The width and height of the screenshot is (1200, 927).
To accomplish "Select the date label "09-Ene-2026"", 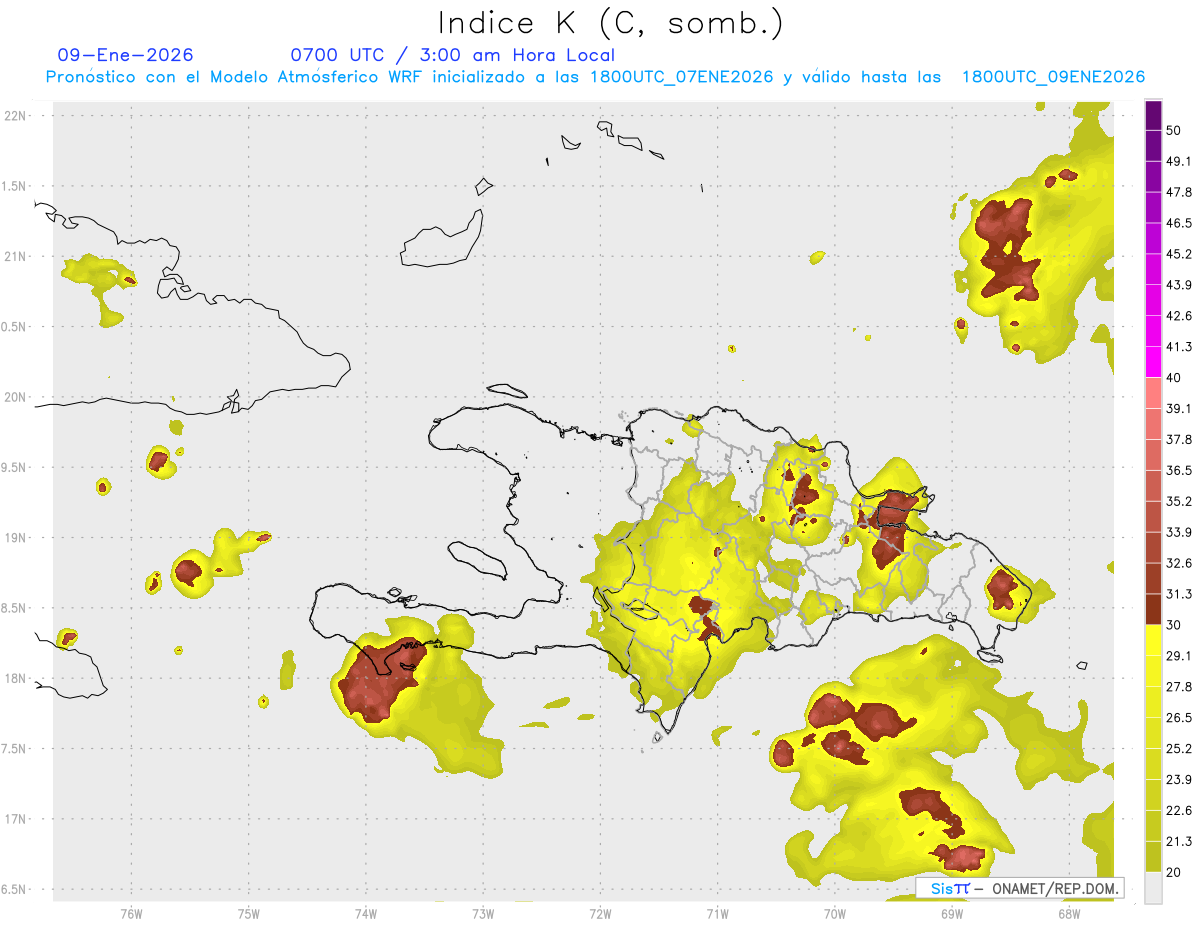I will click(126, 55).
